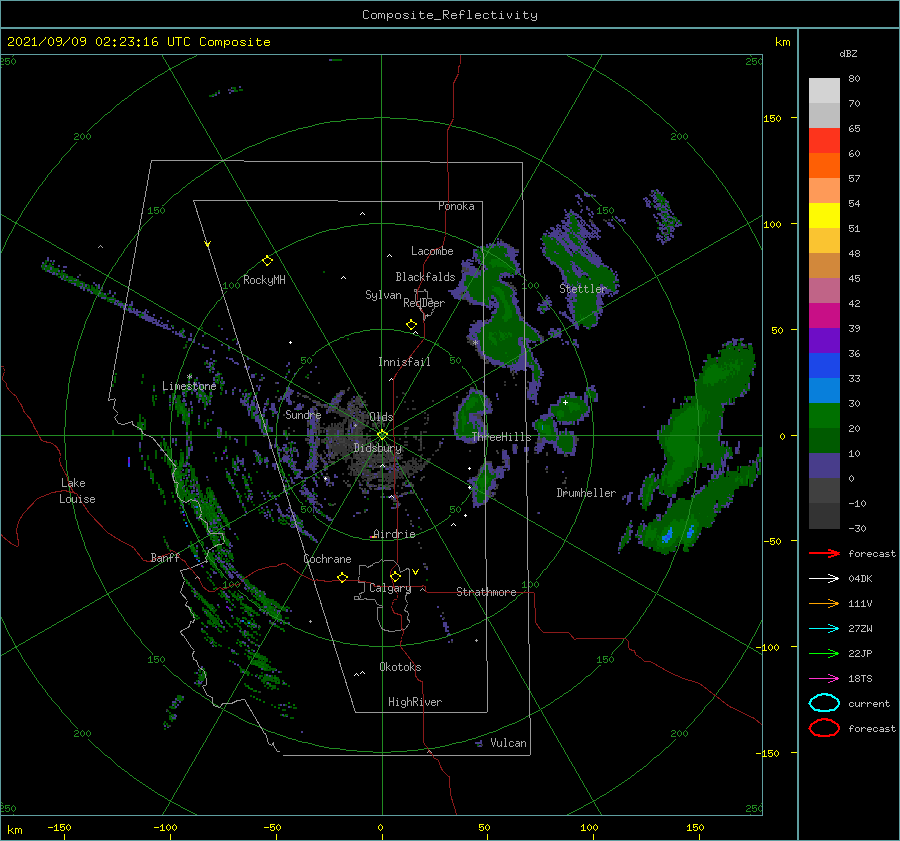Click the Vulcan city label

point(509,743)
